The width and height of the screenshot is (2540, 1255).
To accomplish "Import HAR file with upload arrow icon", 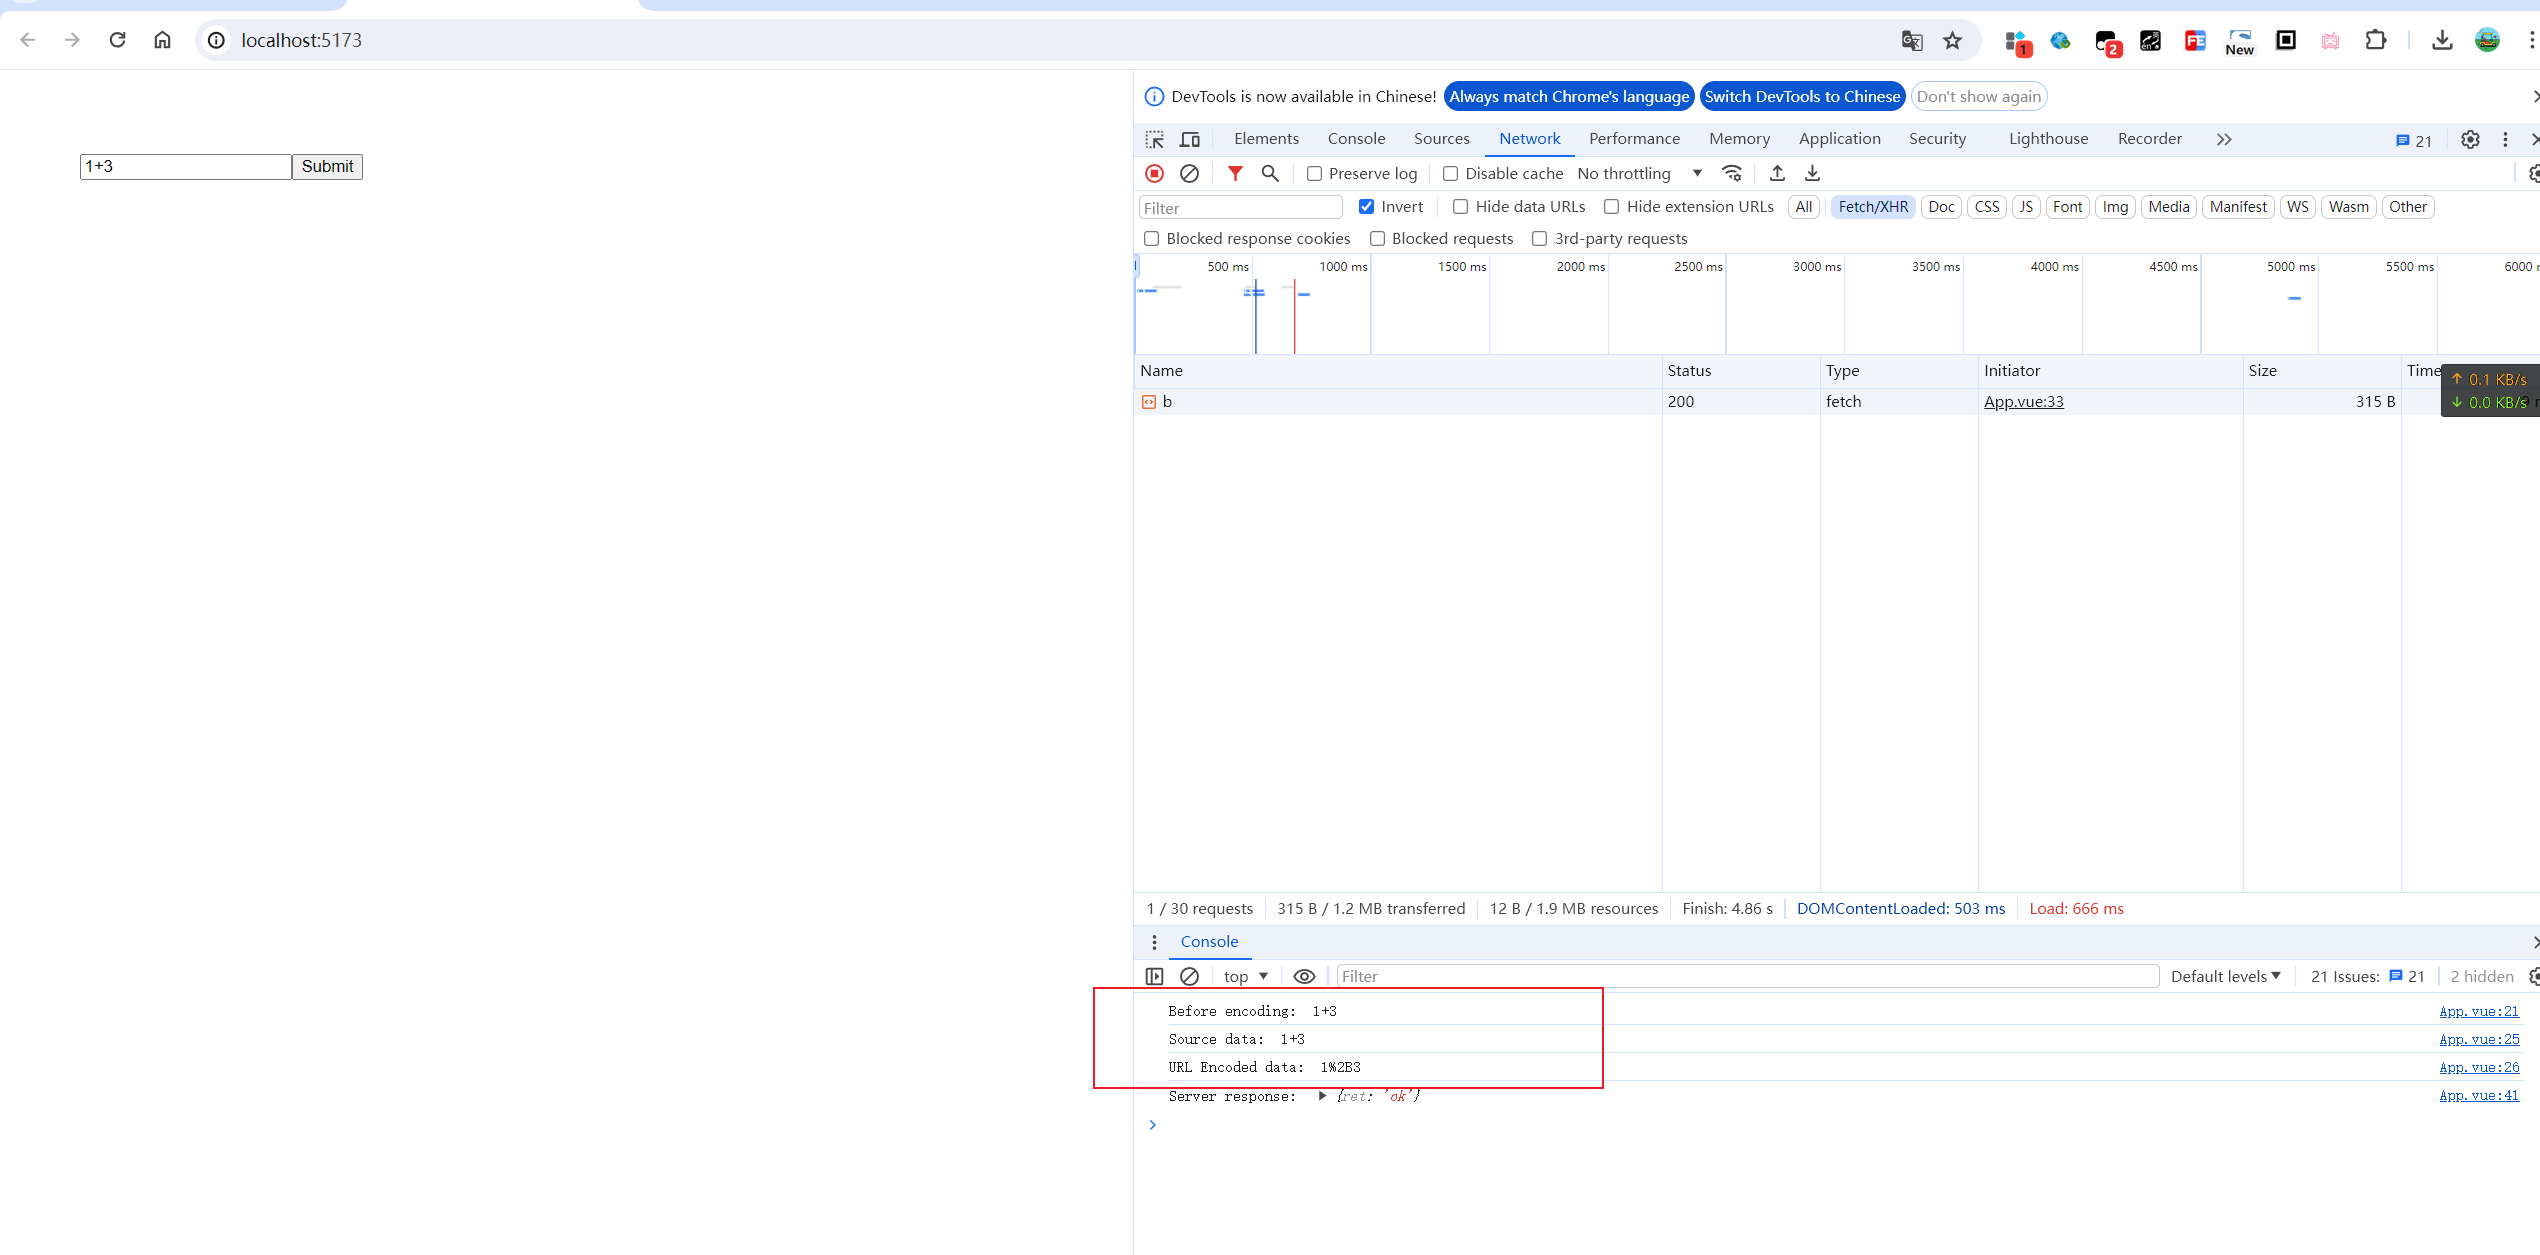I will 1777,173.
